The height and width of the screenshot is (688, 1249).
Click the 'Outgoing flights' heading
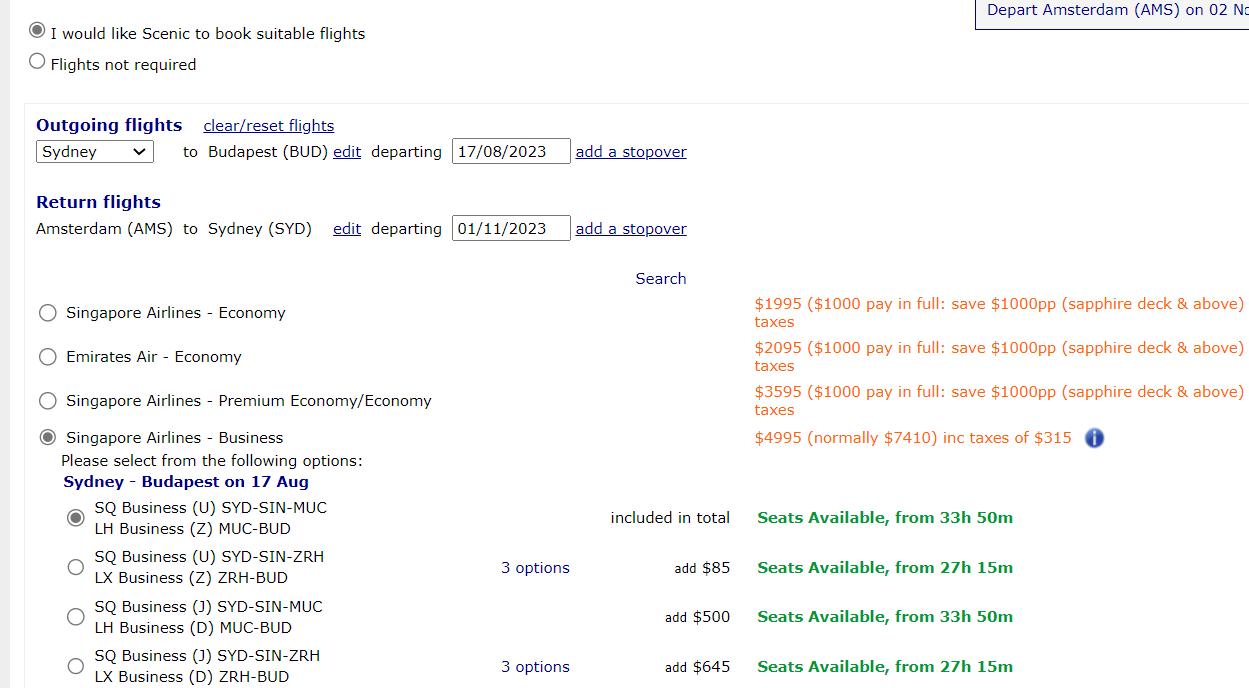(x=109, y=125)
